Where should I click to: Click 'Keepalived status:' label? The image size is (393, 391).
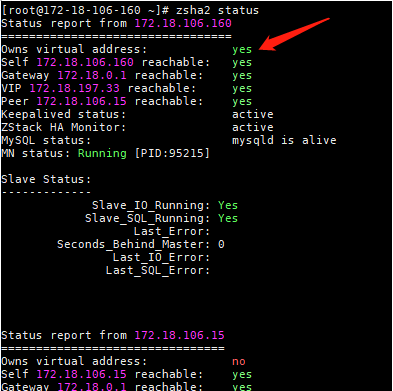(x=64, y=114)
